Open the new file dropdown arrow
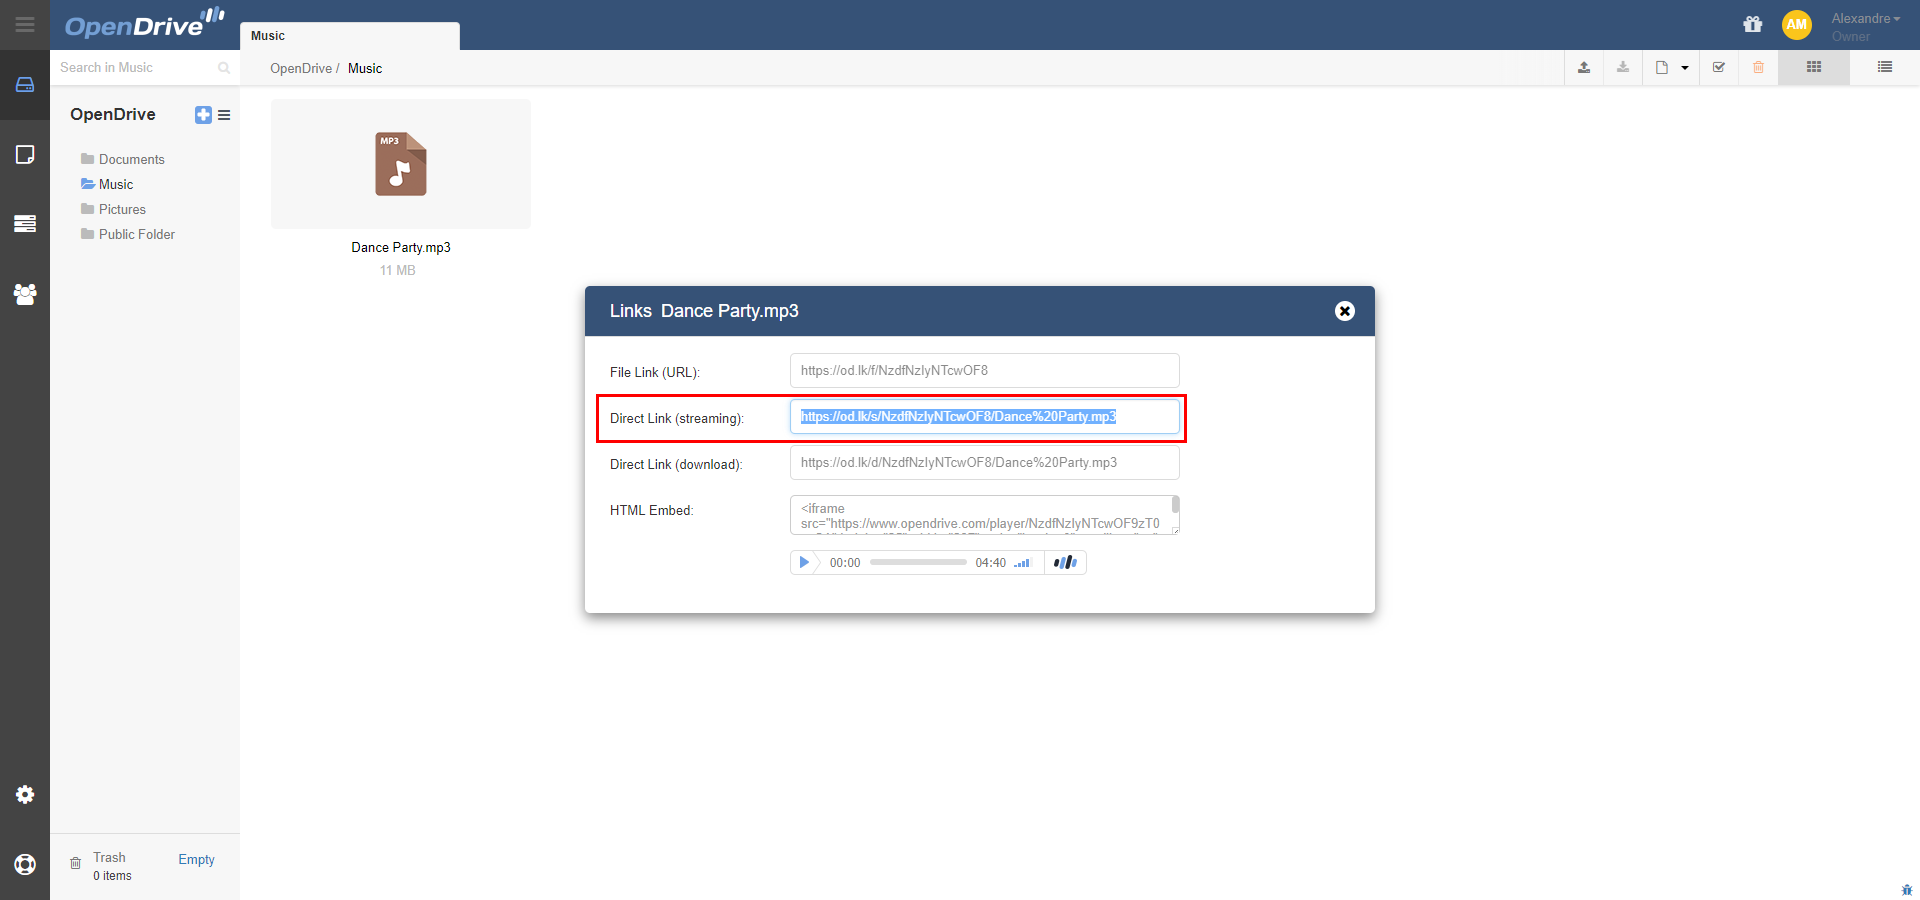The image size is (1920, 900). click(x=1685, y=68)
